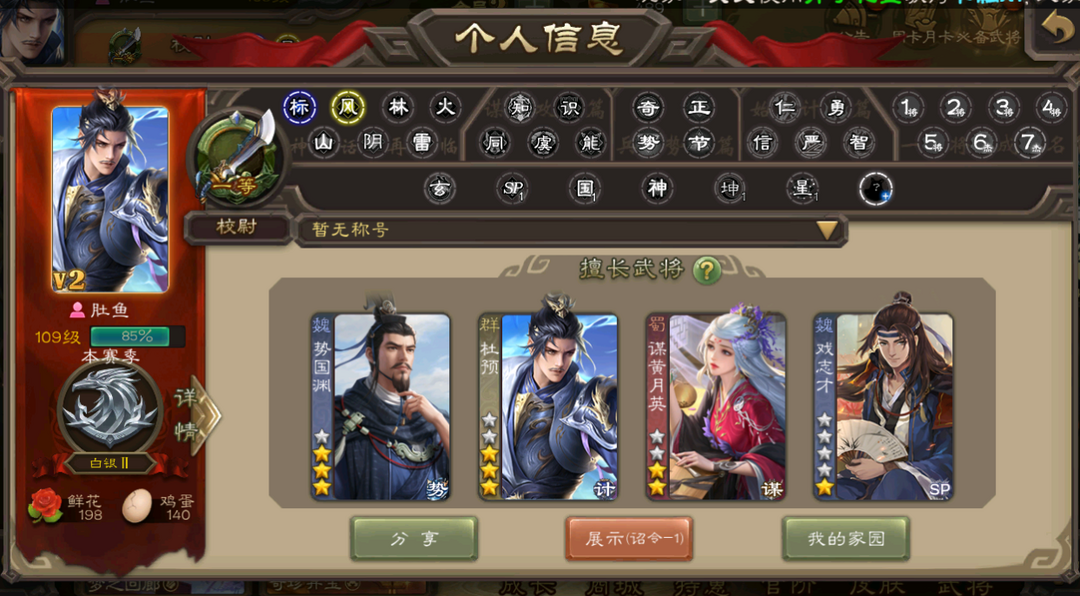Click the 神 collection badge

[x=657, y=187]
